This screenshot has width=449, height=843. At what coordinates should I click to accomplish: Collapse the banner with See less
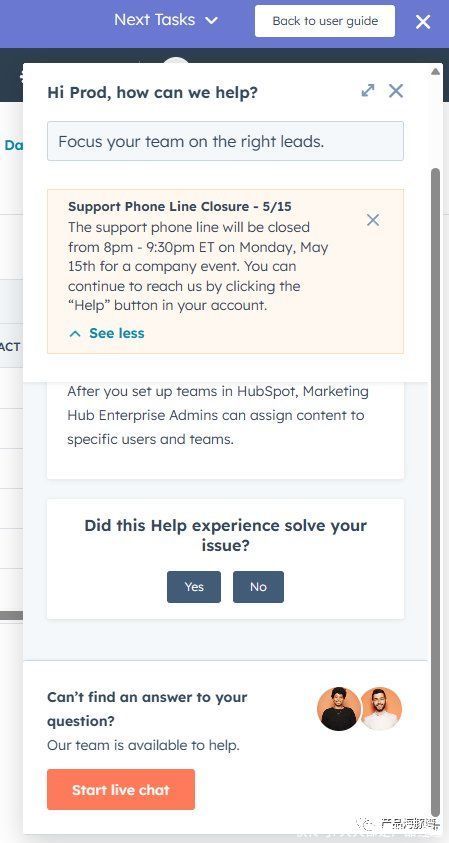pos(117,333)
